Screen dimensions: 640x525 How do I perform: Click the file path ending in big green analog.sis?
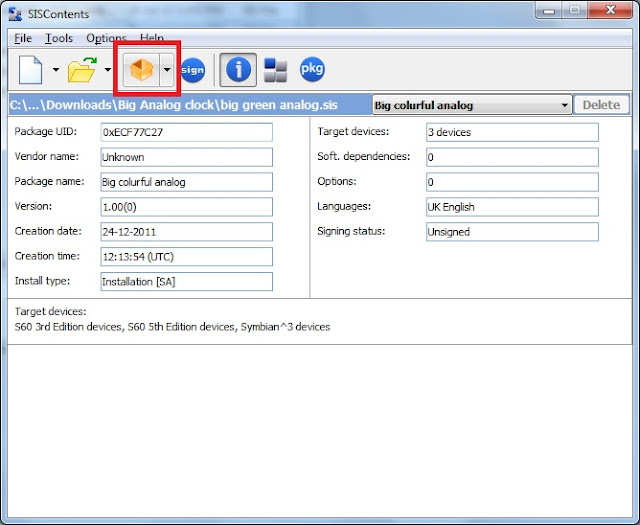pos(173,105)
